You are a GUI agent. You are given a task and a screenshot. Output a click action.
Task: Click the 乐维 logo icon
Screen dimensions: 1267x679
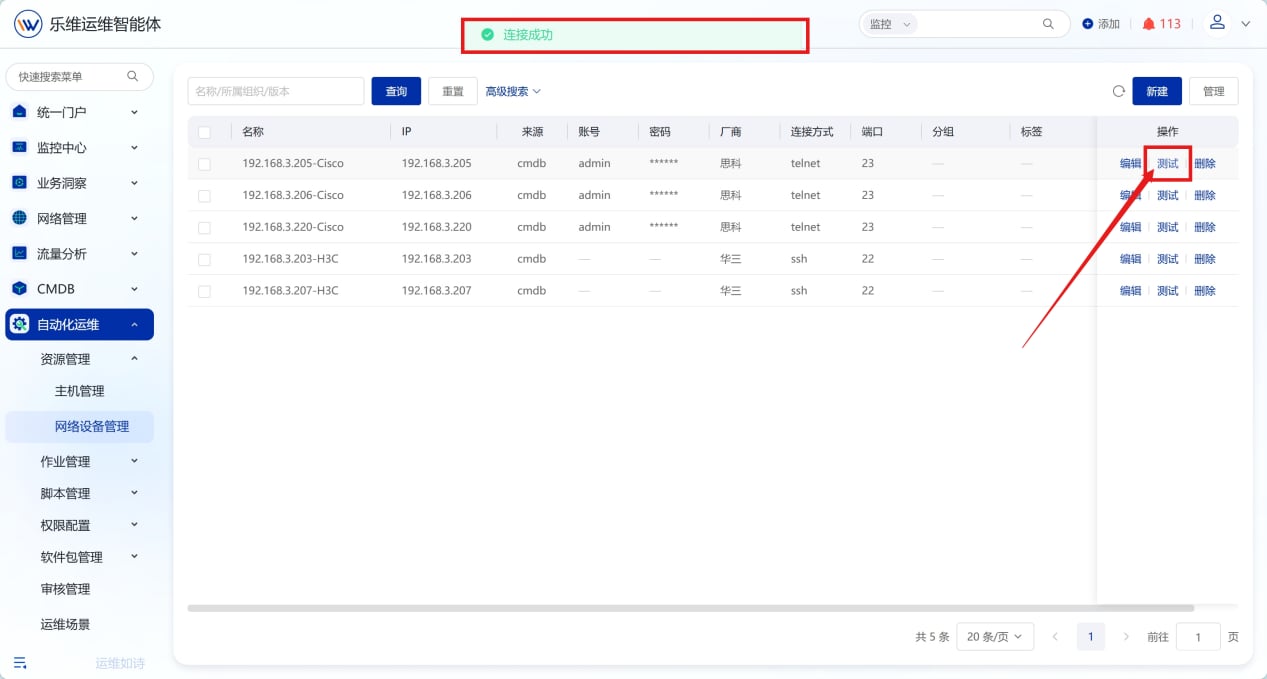(x=28, y=24)
